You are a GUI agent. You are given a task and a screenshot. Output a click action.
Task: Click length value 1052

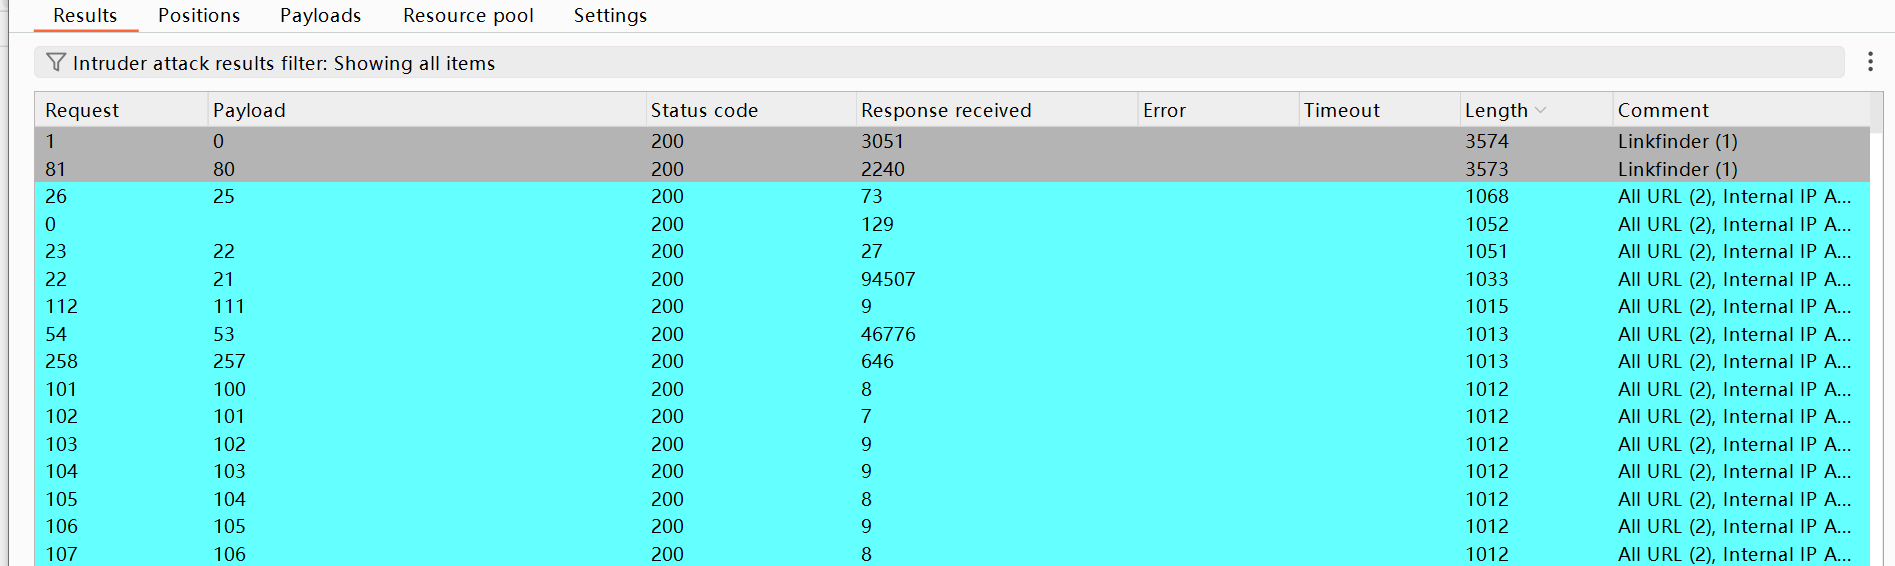click(x=1487, y=224)
